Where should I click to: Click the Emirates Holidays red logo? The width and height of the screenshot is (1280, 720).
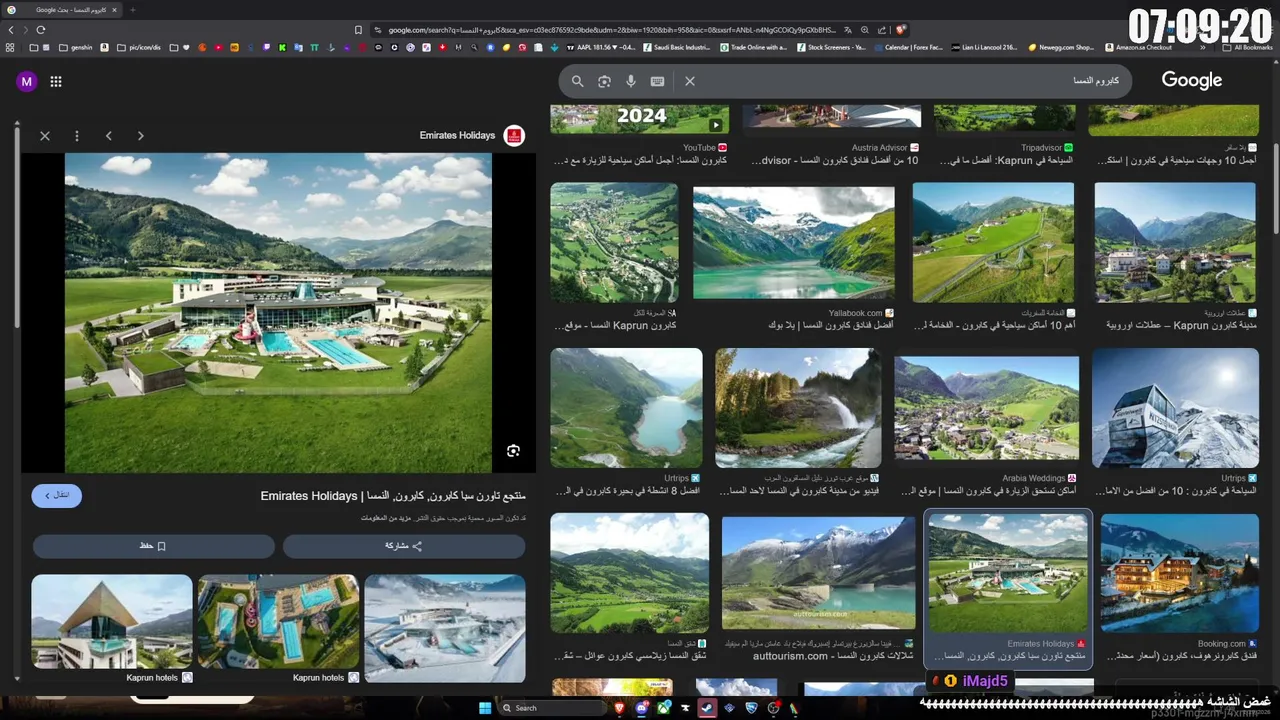tap(514, 136)
